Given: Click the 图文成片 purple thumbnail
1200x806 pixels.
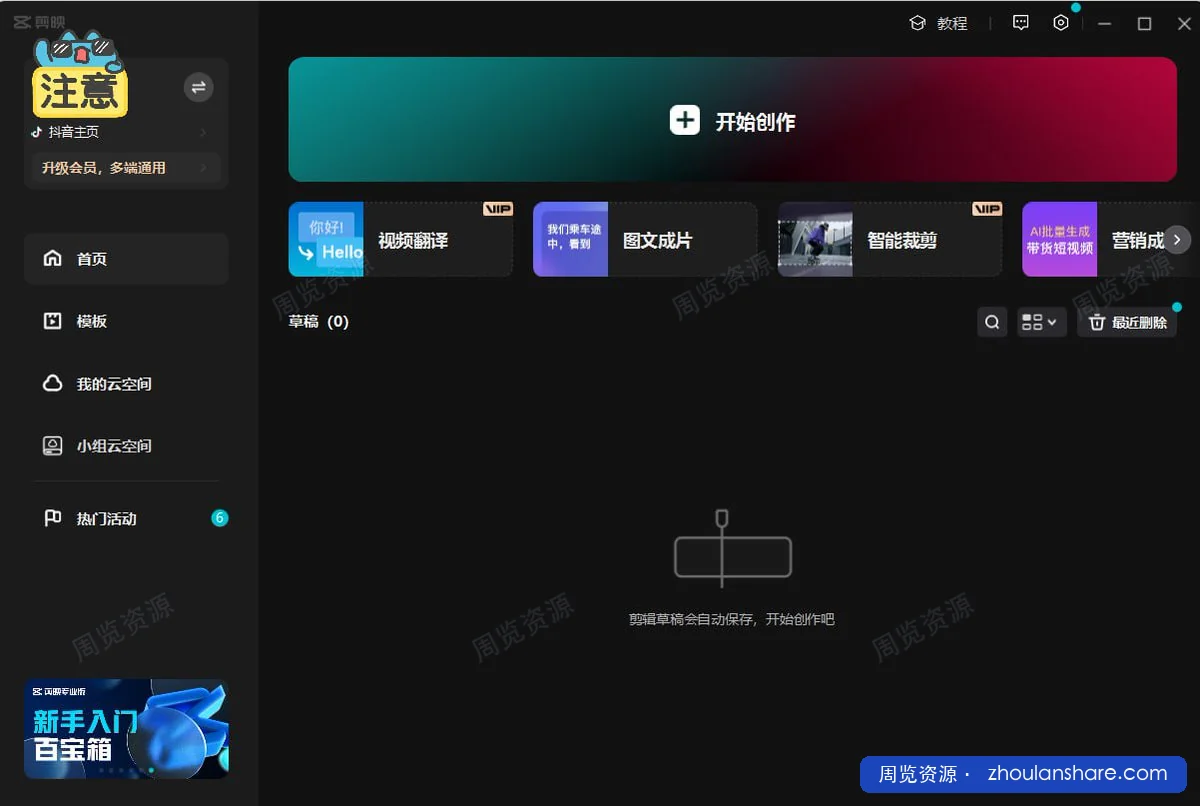Looking at the screenshot, I should pyautogui.click(x=570, y=239).
